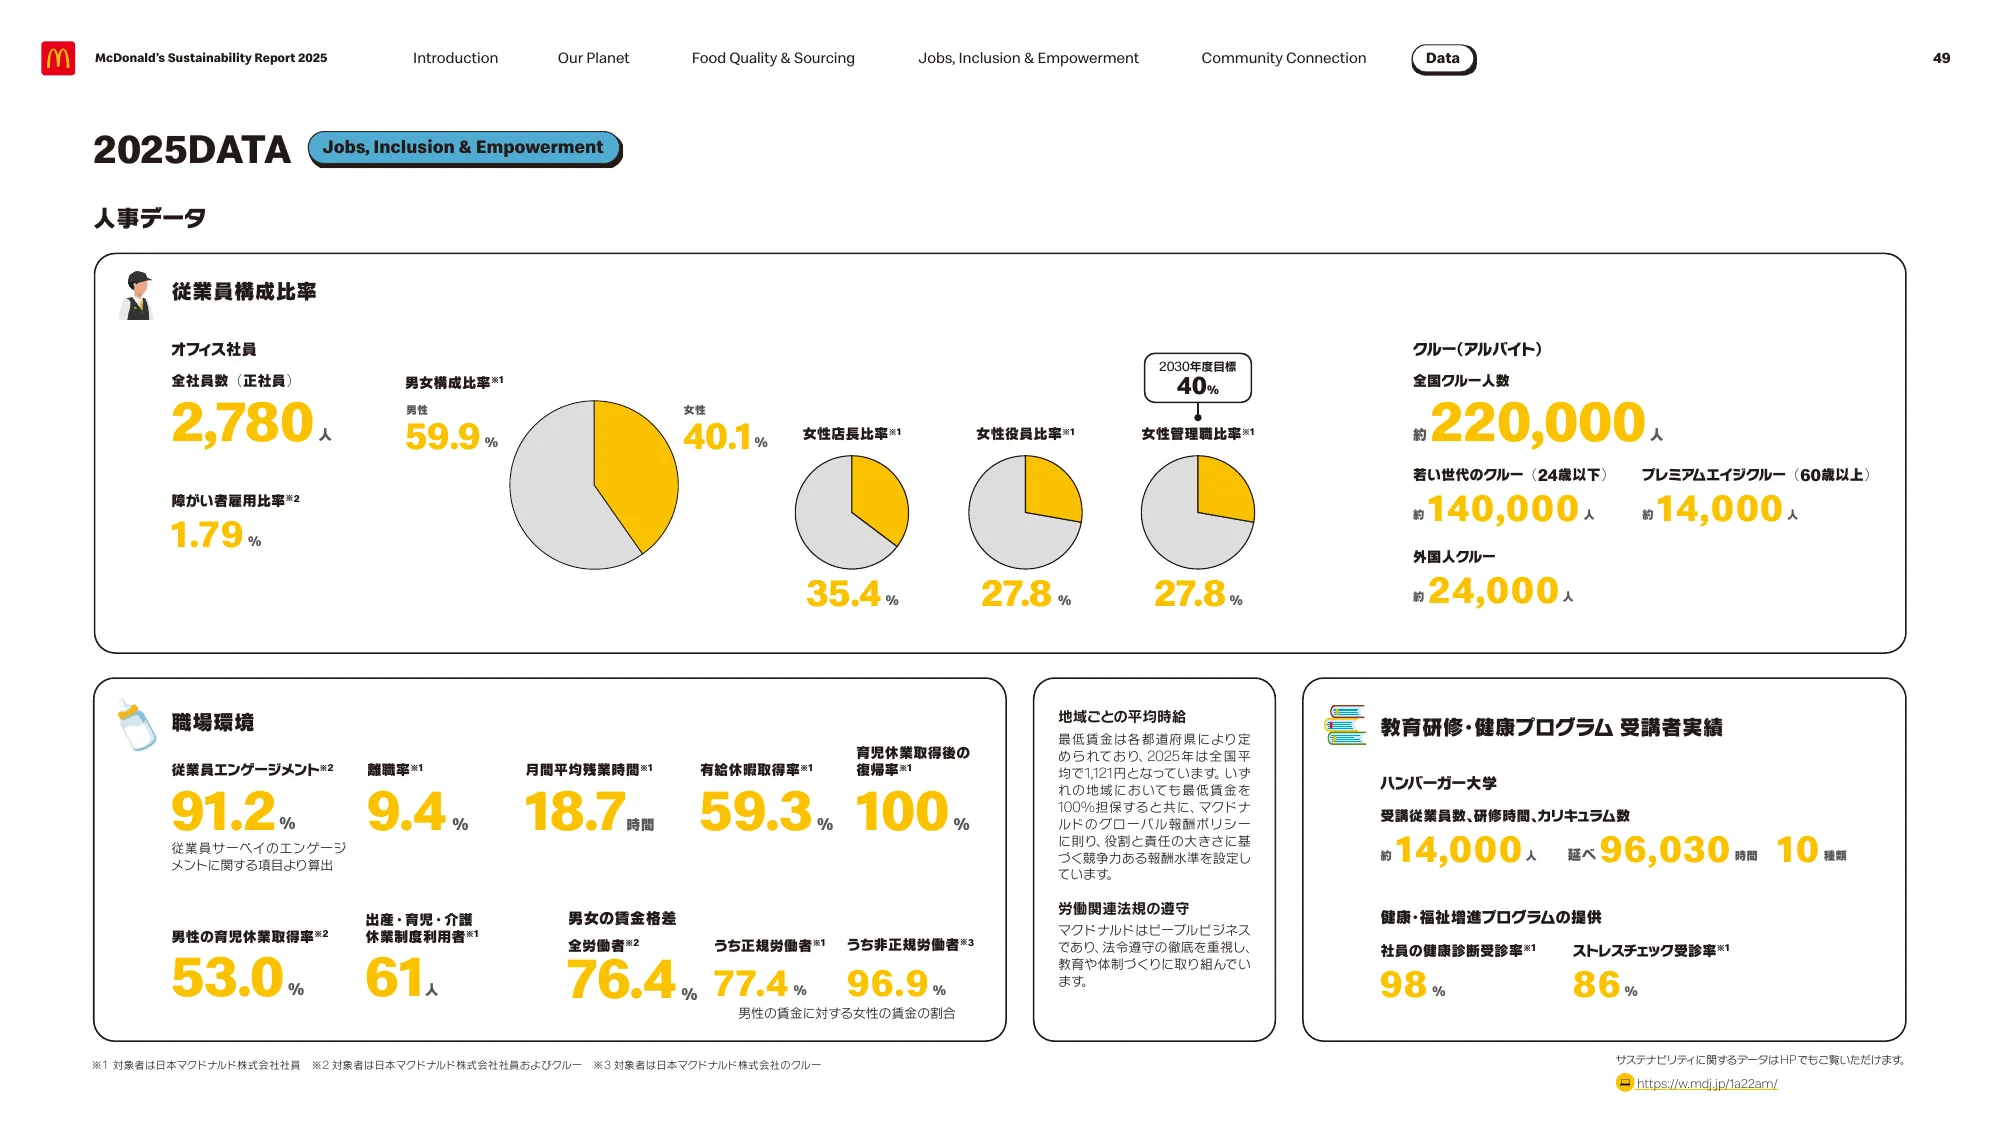The width and height of the screenshot is (2000, 1125).
Task: Click the blue Jobs, Inclusion & Empowerment badge
Action: tap(464, 148)
